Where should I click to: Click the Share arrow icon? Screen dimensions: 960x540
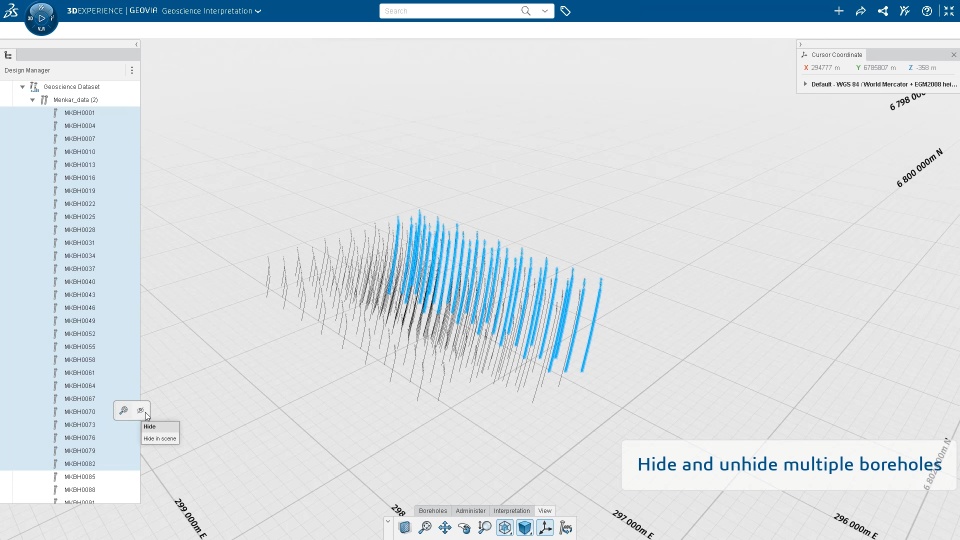tap(860, 11)
